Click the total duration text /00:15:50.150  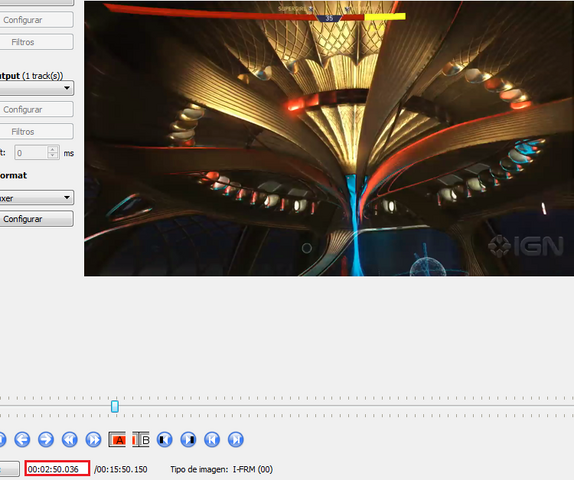tap(120, 469)
